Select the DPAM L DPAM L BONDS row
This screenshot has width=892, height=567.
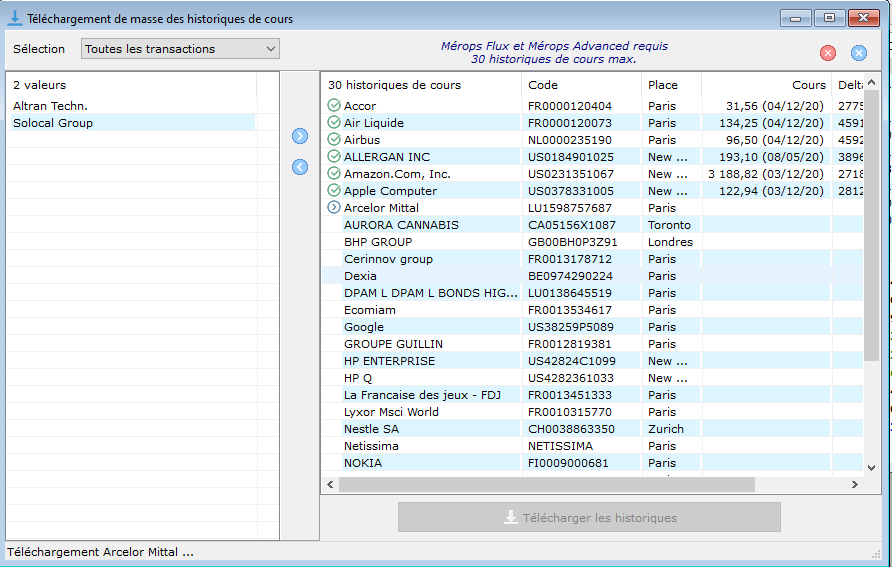[593, 293]
